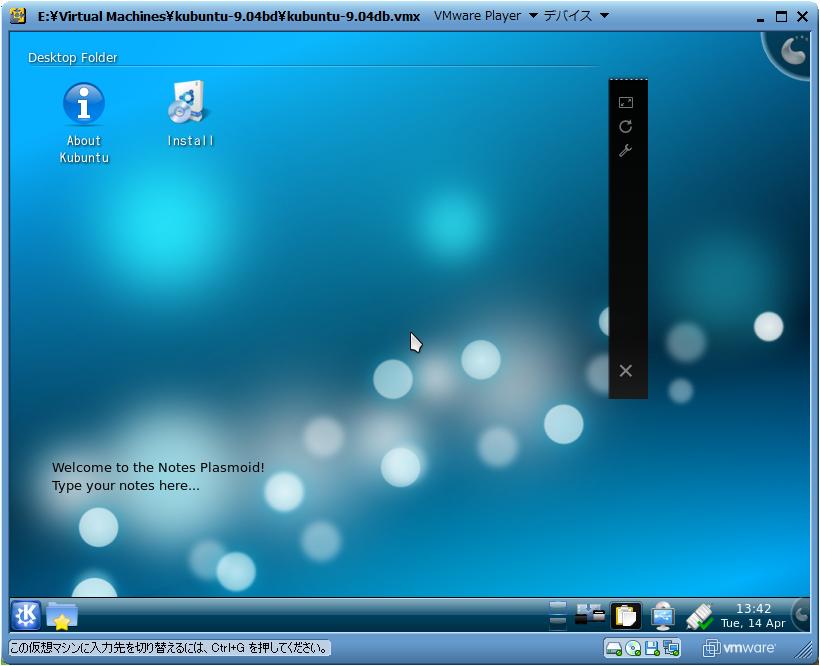This screenshot has height=666, width=820.
Task: Open the KDE Kickoff application launcher
Action: click(26, 615)
